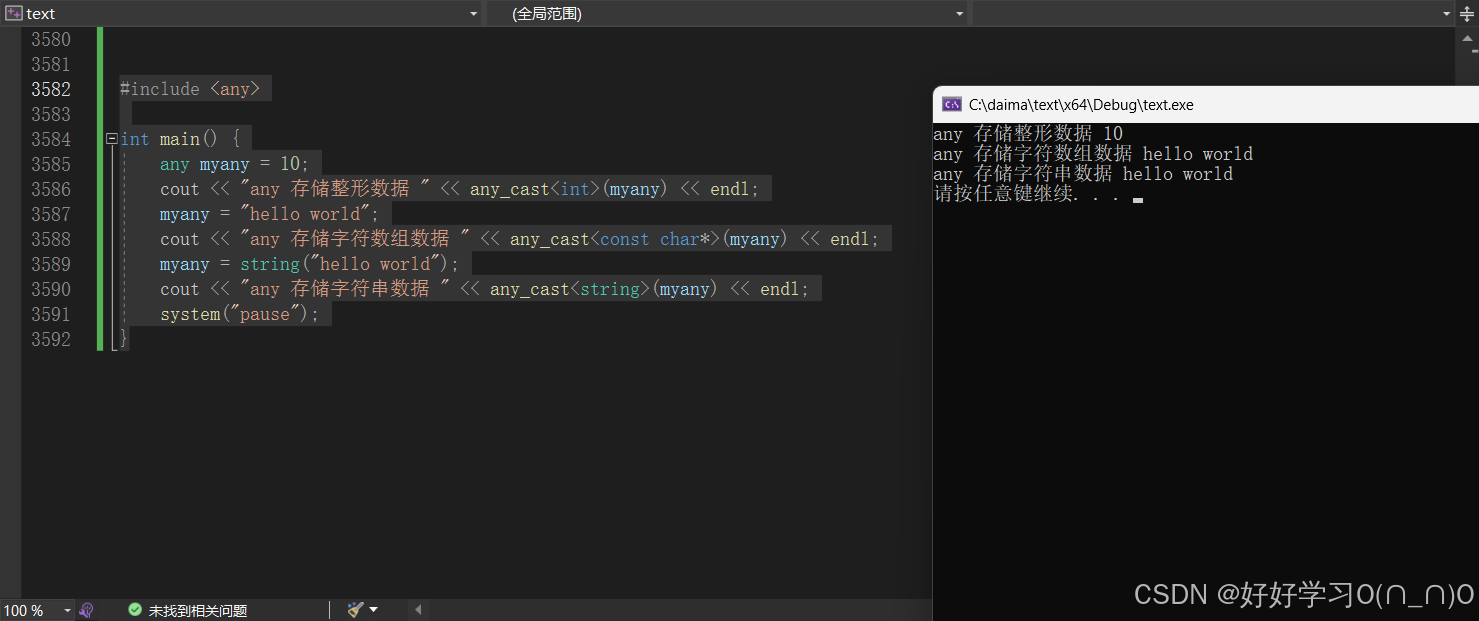Click the green modified-lines indicator bar
Image resolution: width=1479 pixels, height=621 pixels.
coord(97,200)
